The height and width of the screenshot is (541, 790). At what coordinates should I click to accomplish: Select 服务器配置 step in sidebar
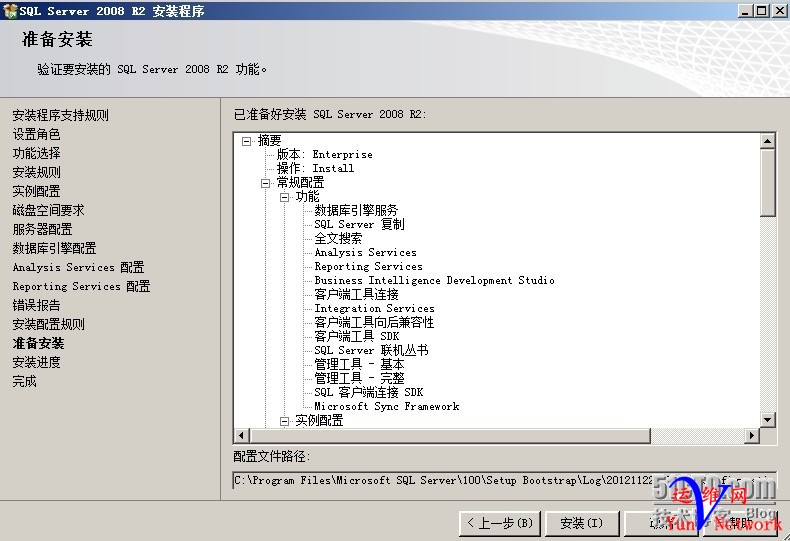tap(42, 229)
